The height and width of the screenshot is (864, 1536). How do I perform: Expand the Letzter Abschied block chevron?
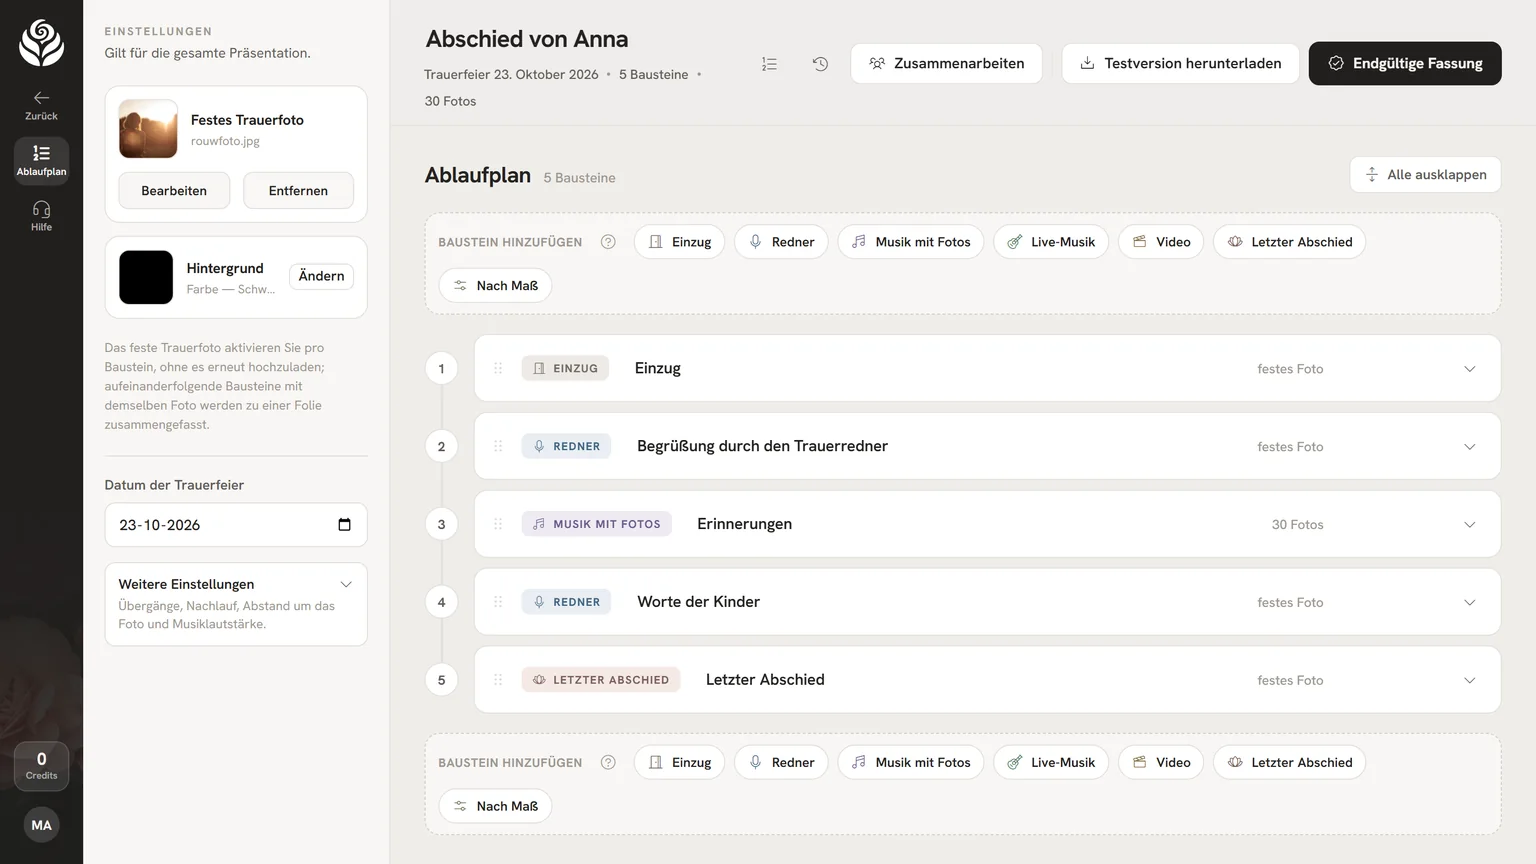pyautogui.click(x=1469, y=681)
